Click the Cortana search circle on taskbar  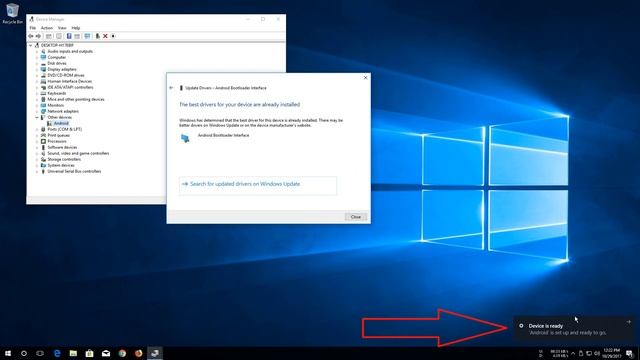(24, 353)
